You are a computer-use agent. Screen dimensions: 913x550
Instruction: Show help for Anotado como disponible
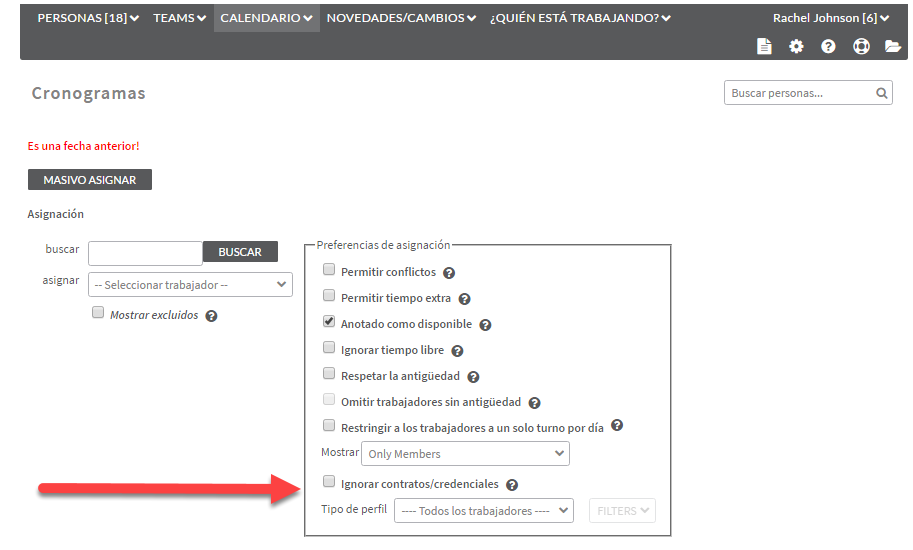(485, 325)
